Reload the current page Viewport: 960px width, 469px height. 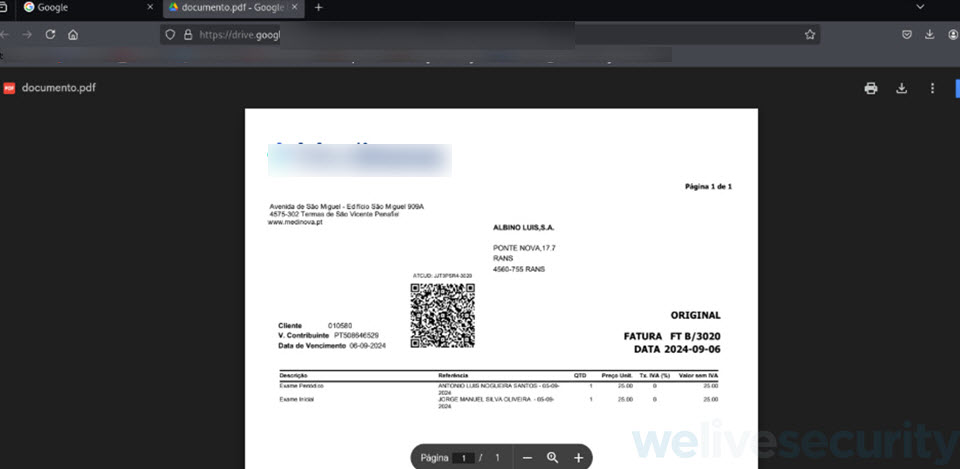(x=50, y=34)
